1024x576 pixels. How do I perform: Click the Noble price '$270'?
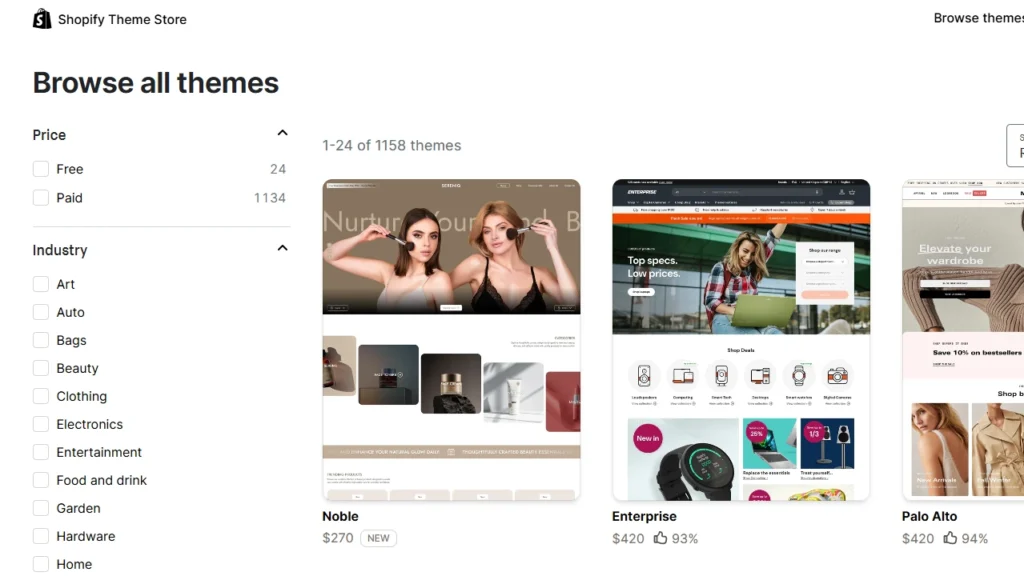(338, 538)
